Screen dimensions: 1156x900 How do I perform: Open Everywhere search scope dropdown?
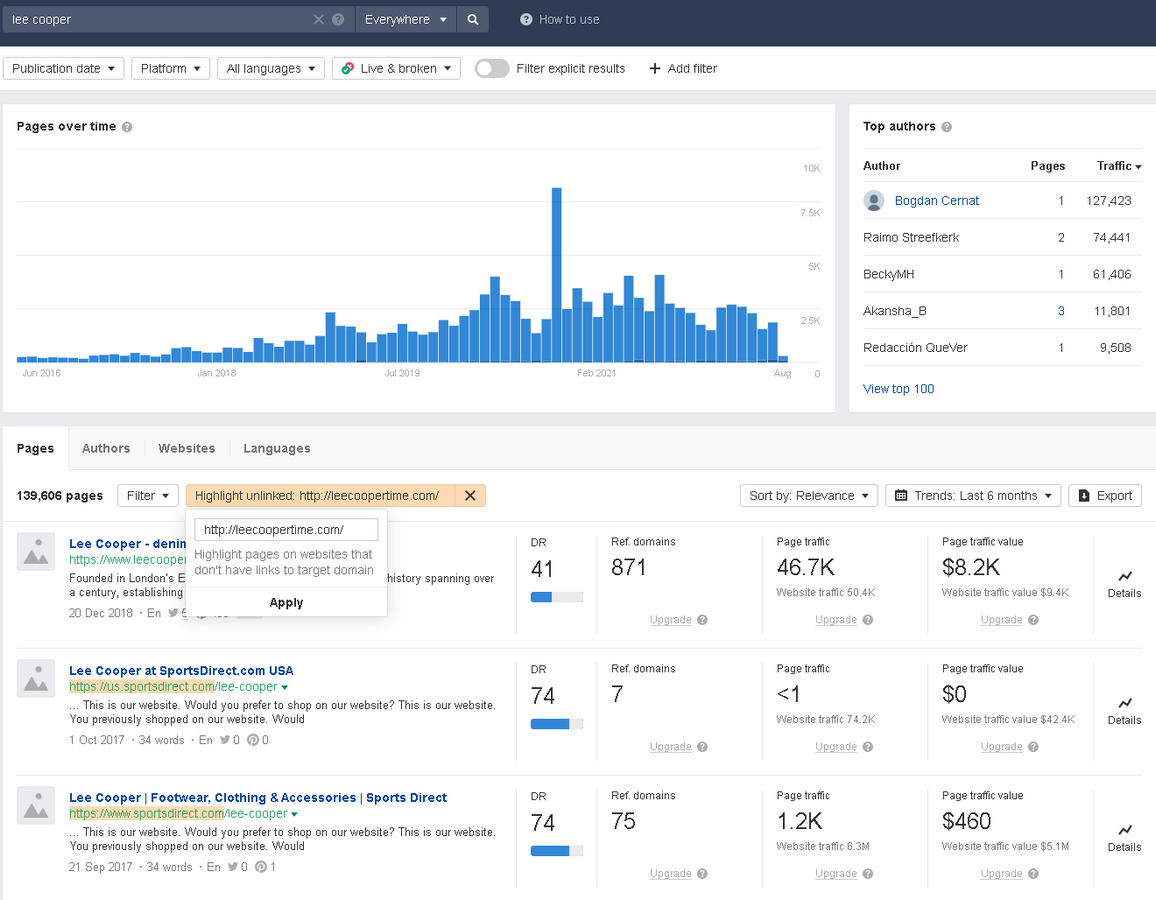click(x=405, y=19)
